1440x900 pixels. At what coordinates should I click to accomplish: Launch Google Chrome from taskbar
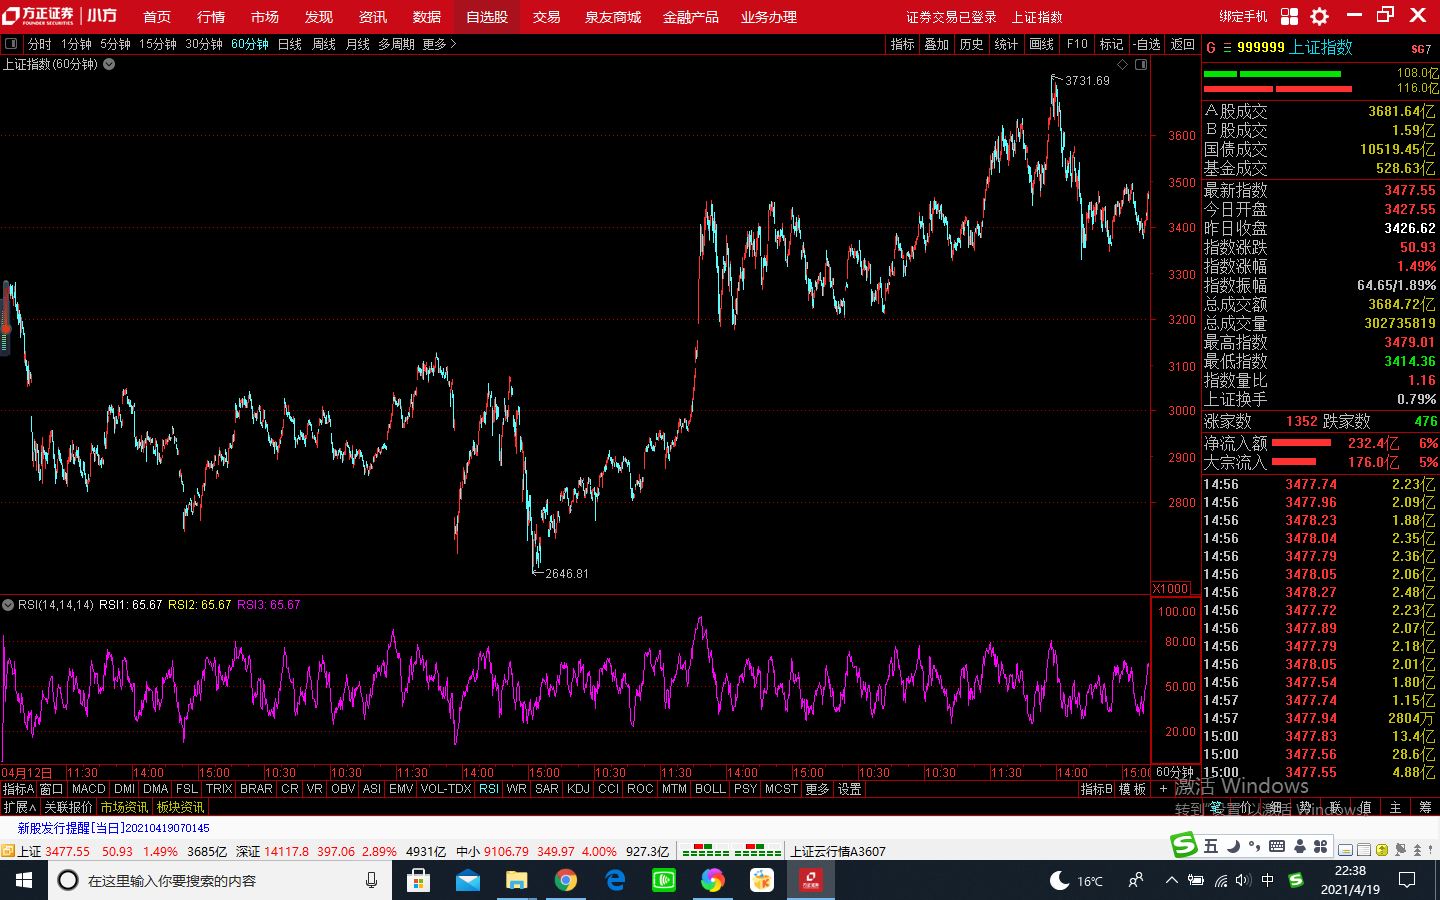(x=565, y=880)
